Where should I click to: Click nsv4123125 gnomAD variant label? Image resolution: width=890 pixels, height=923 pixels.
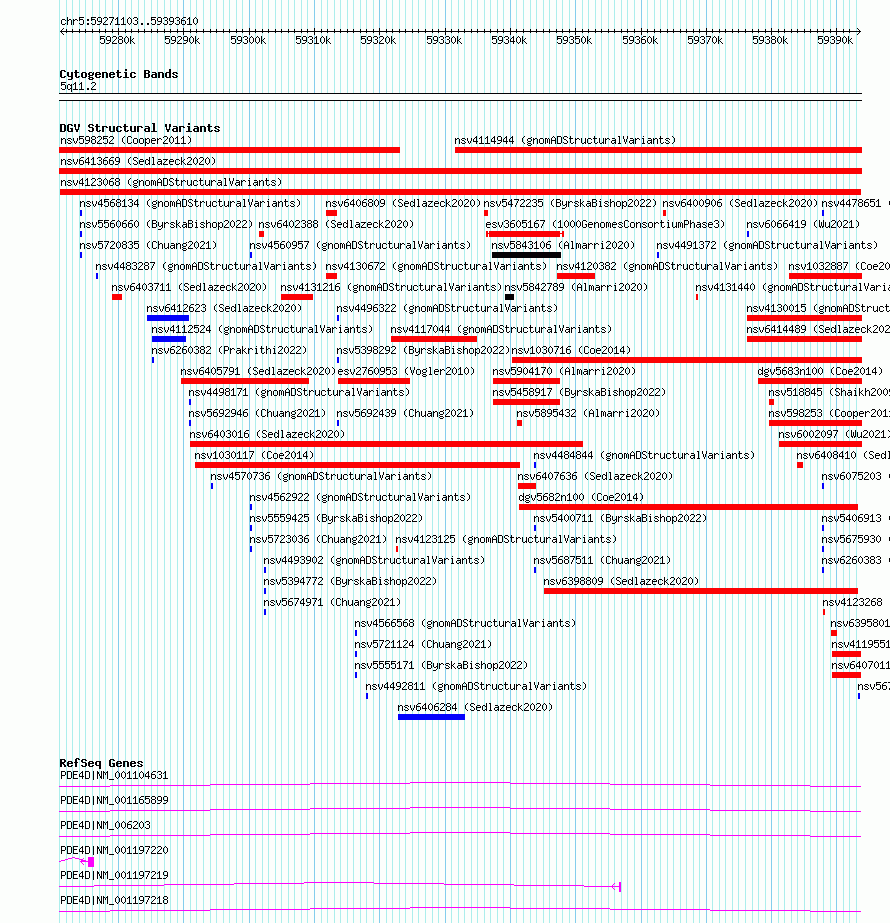click(x=506, y=539)
